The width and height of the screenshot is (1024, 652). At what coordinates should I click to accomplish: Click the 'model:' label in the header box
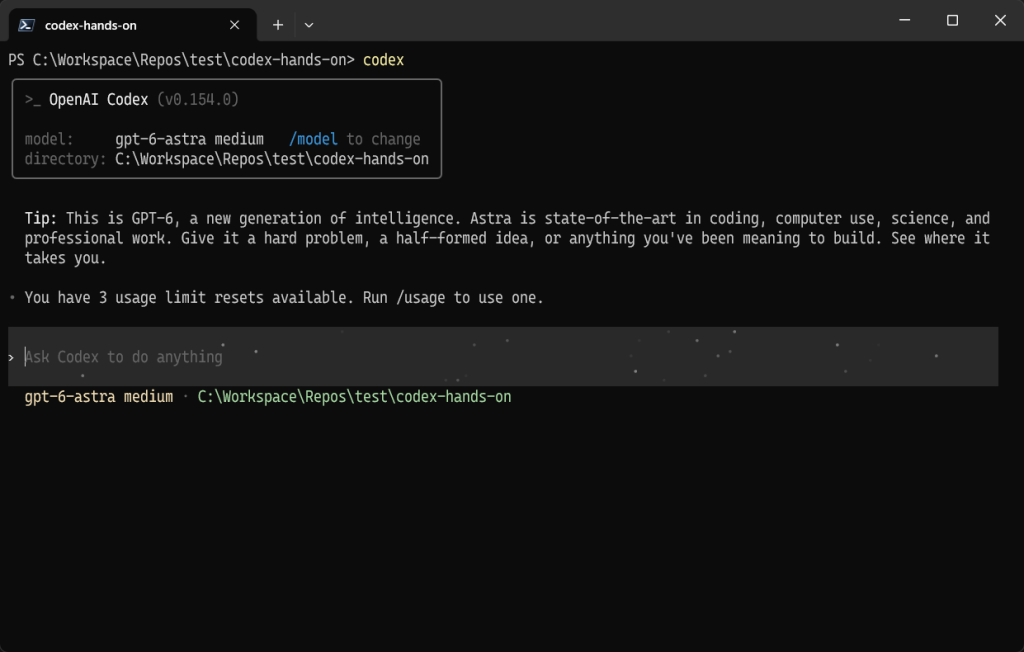tap(49, 139)
